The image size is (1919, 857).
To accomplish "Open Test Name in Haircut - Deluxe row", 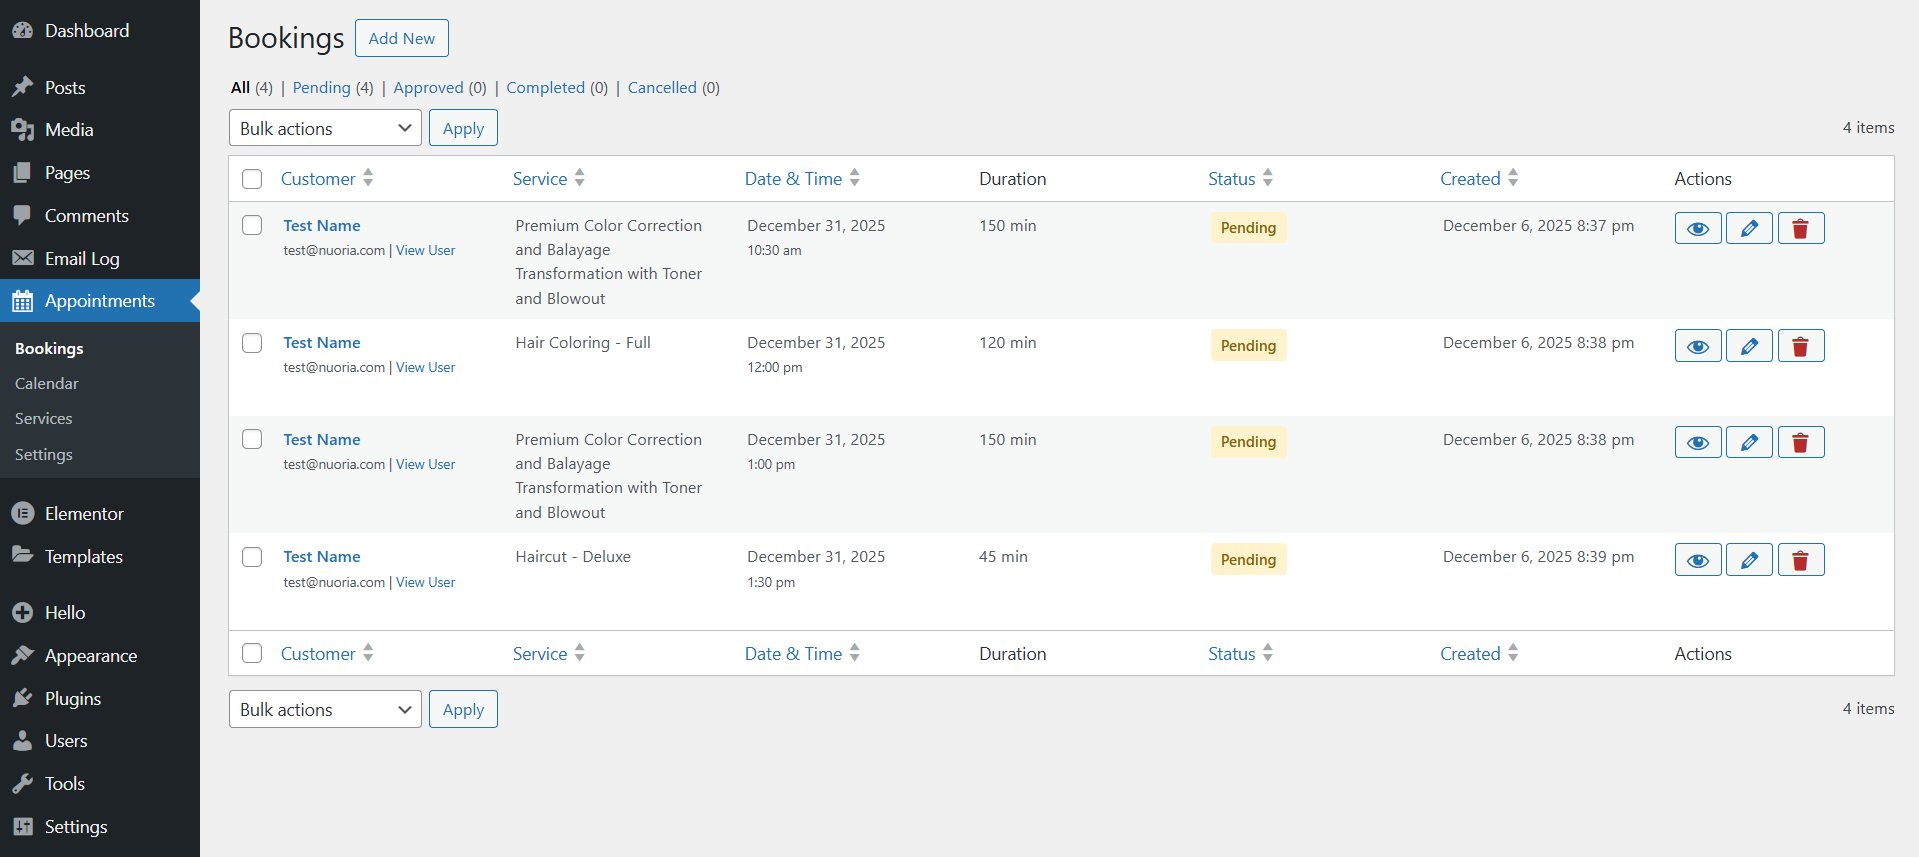I will (321, 557).
